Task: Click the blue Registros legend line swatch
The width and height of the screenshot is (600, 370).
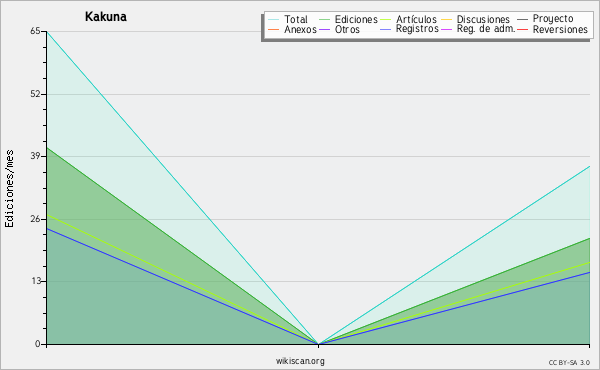Action: (385, 29)
